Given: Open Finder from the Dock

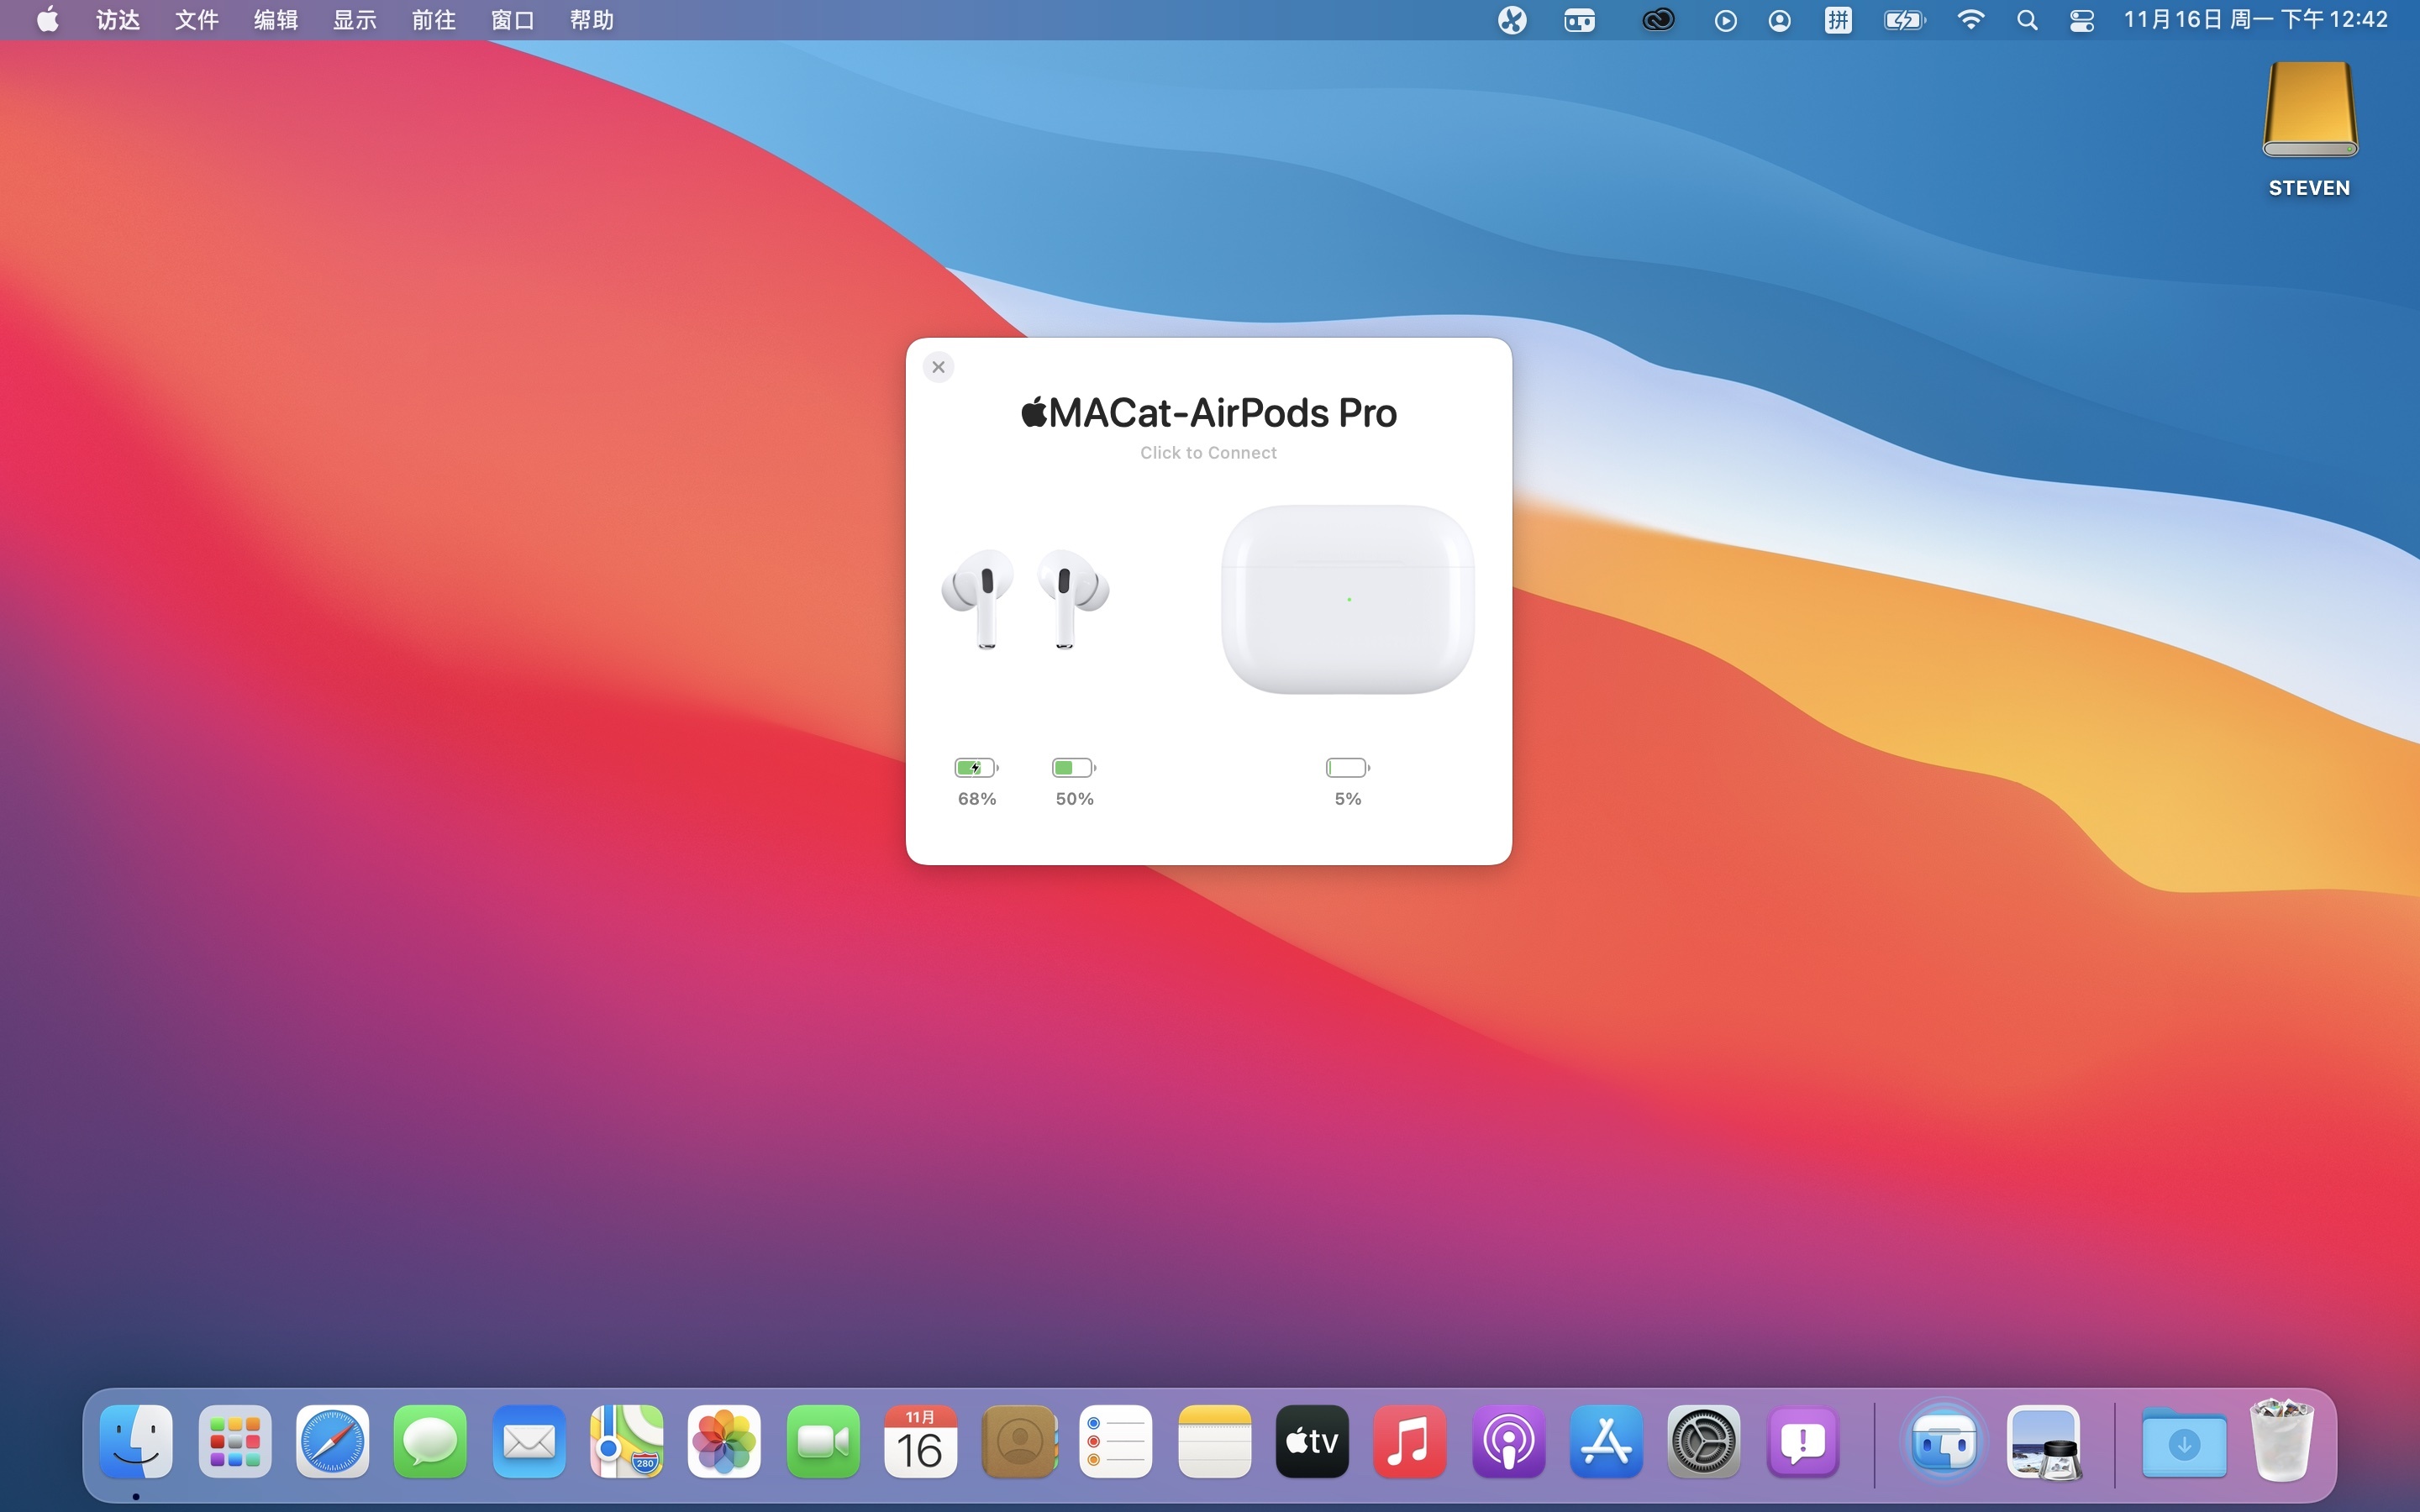Looking at the screenshot, I should coord(136,1441).
